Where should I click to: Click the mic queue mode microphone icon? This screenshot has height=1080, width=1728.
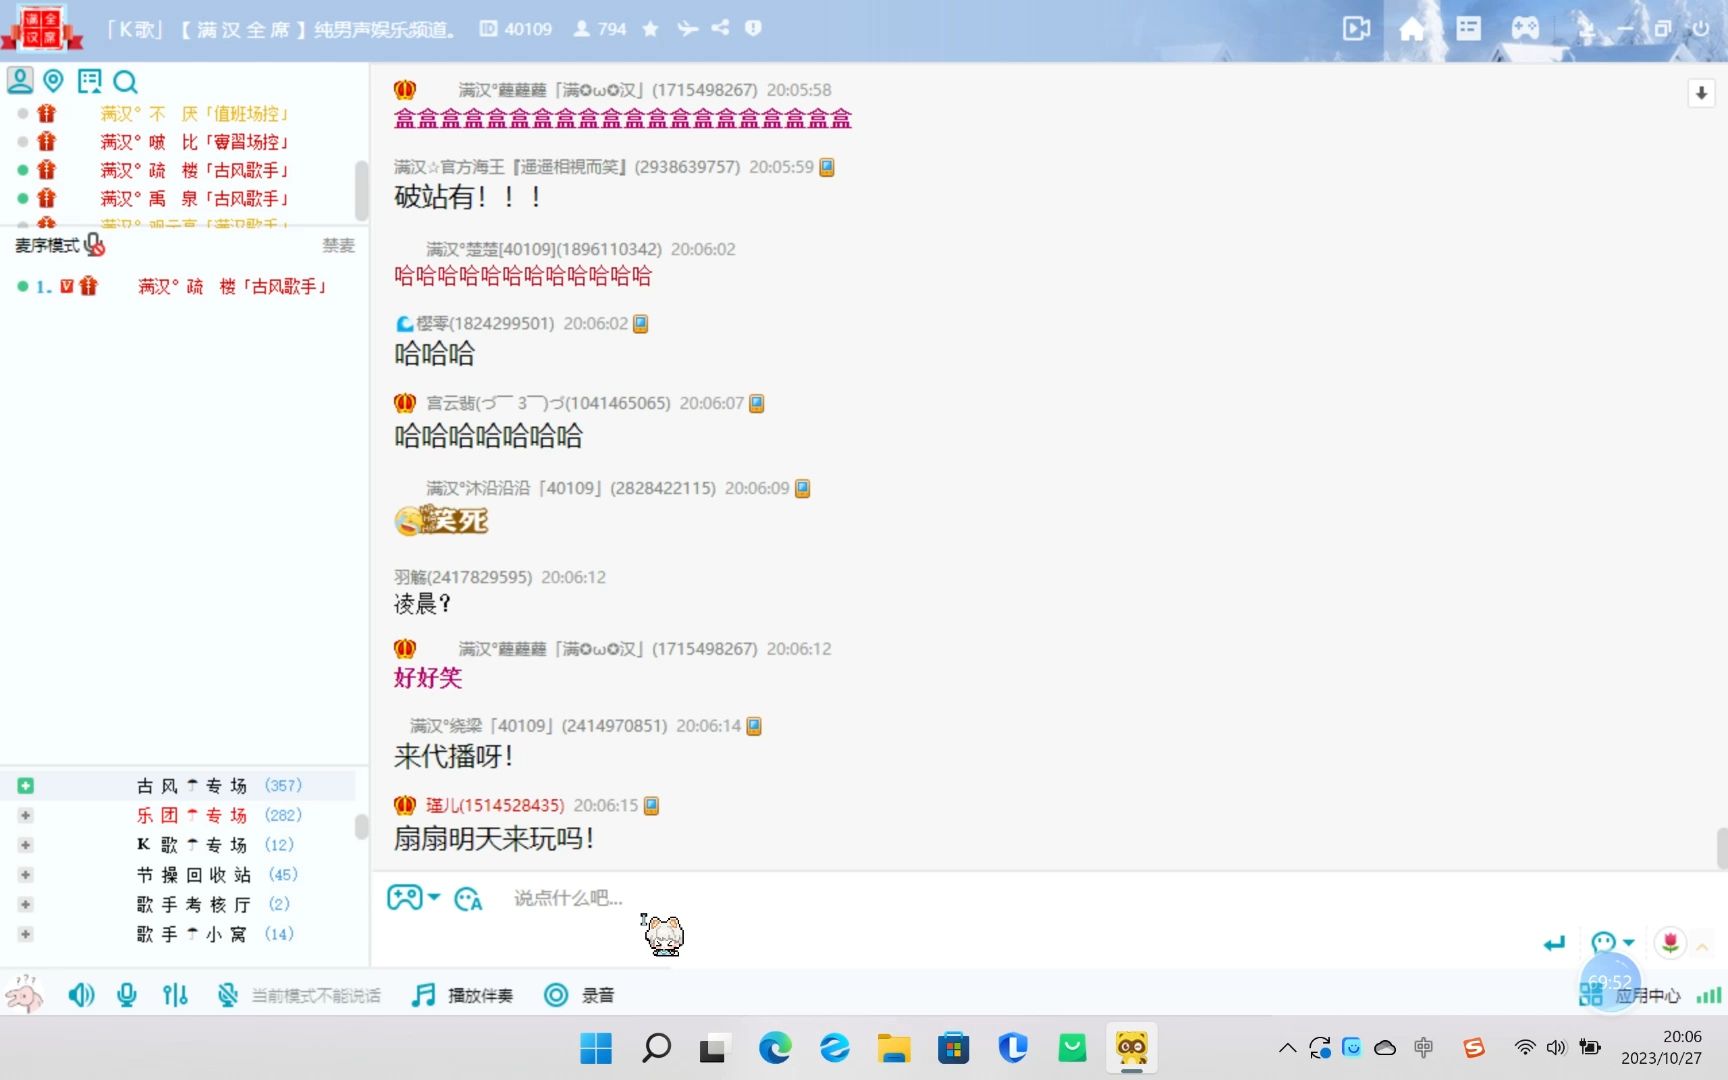point(94,245)
